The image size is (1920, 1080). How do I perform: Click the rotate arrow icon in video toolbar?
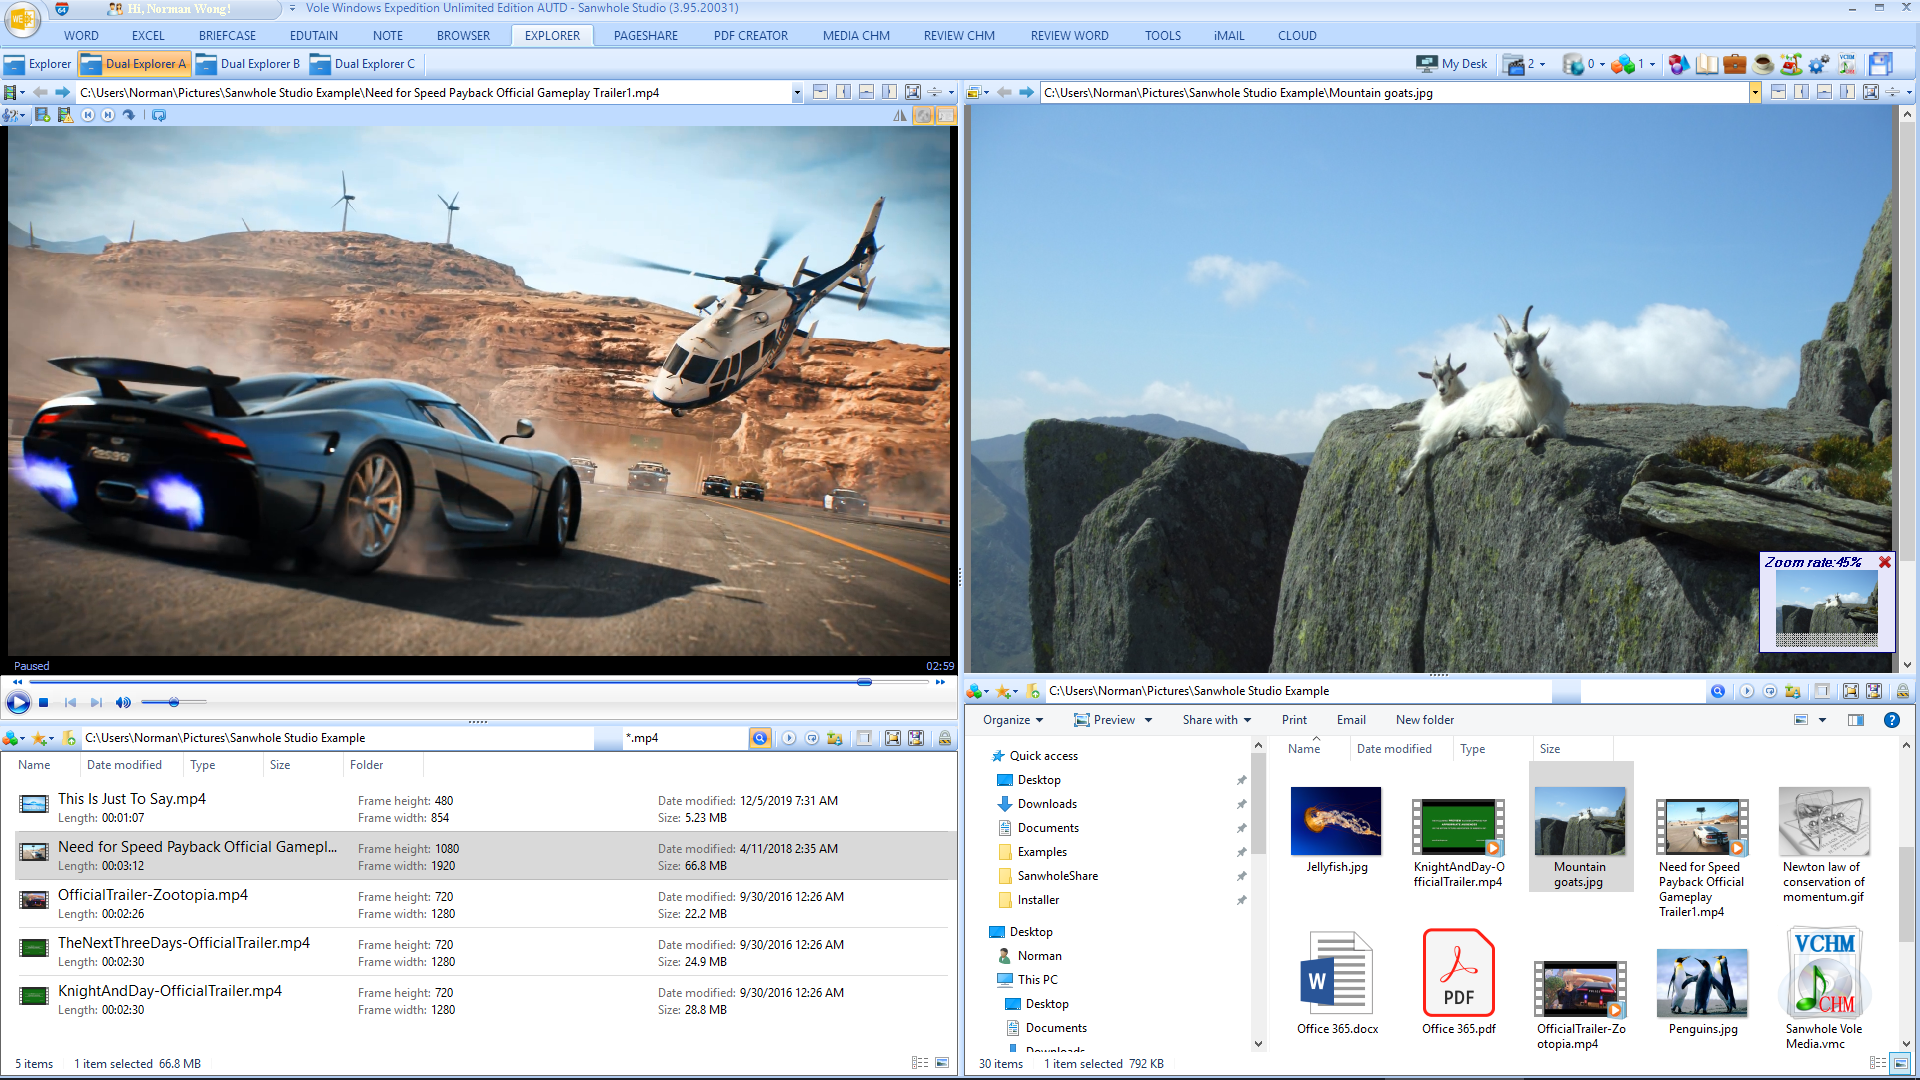(128, 115)
